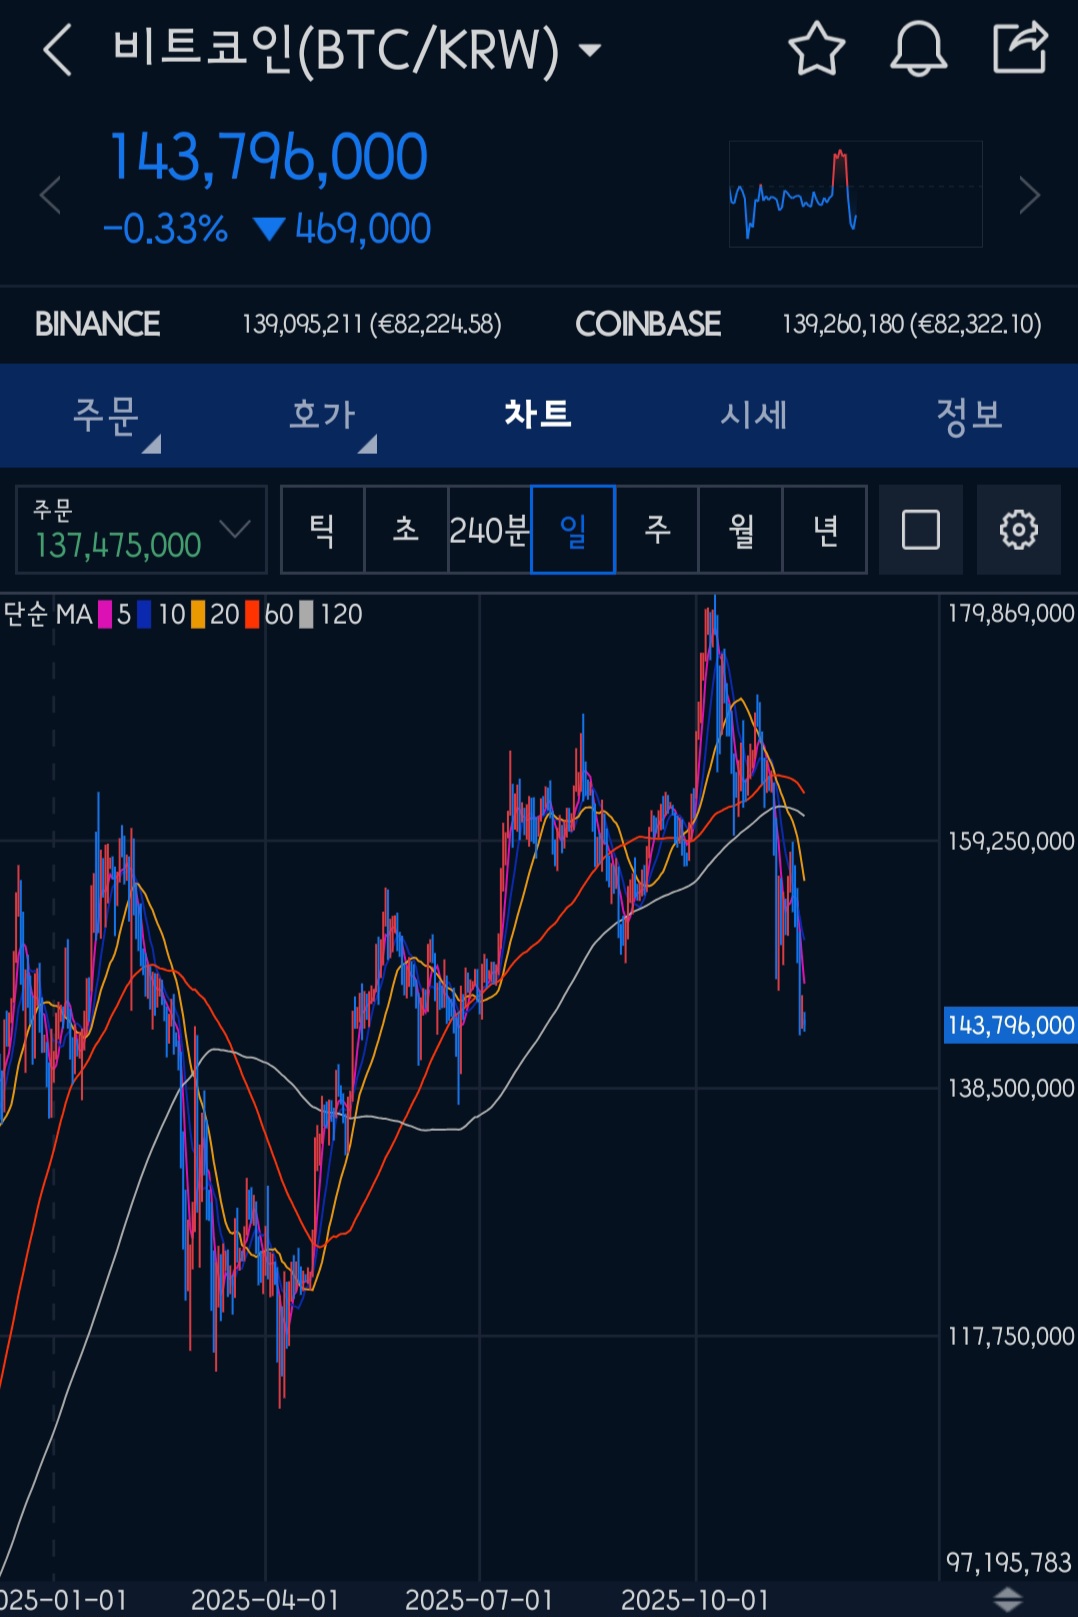
Task: Select the 월 interval button
Action: pyautogui.click(x=741, y=530)
